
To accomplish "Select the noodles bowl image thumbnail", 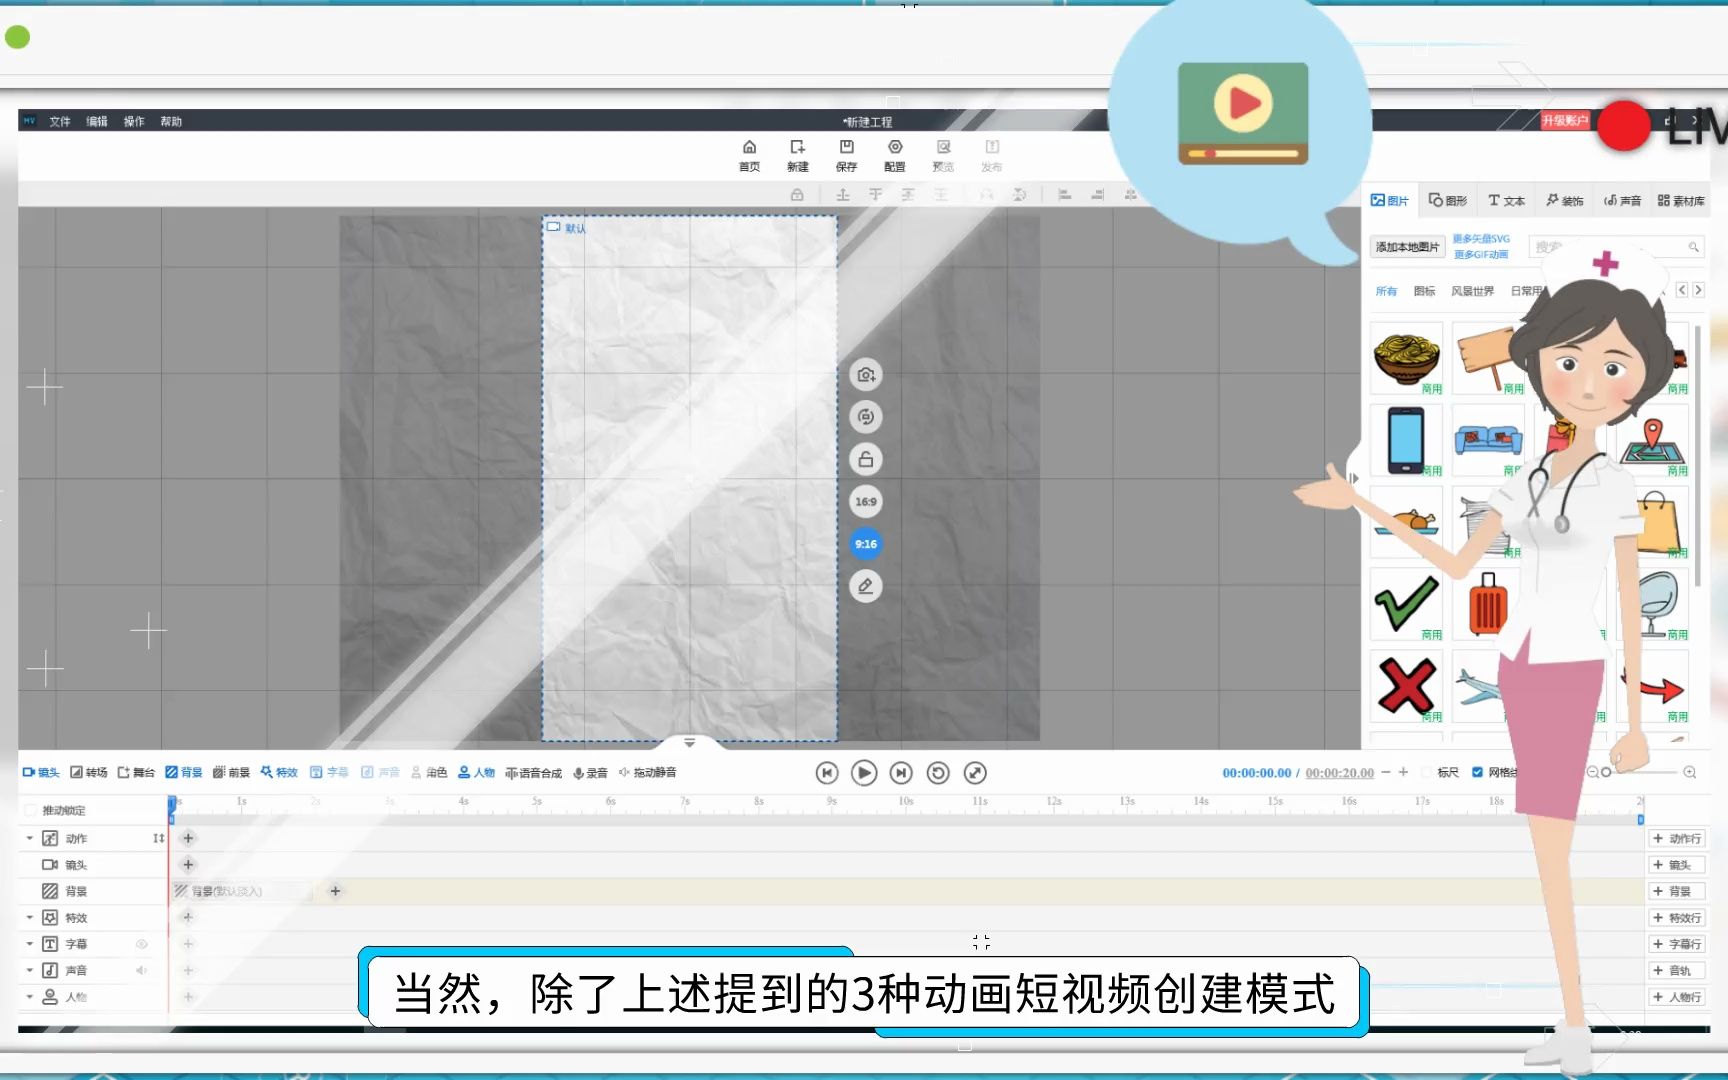I will click(1406, 358).
